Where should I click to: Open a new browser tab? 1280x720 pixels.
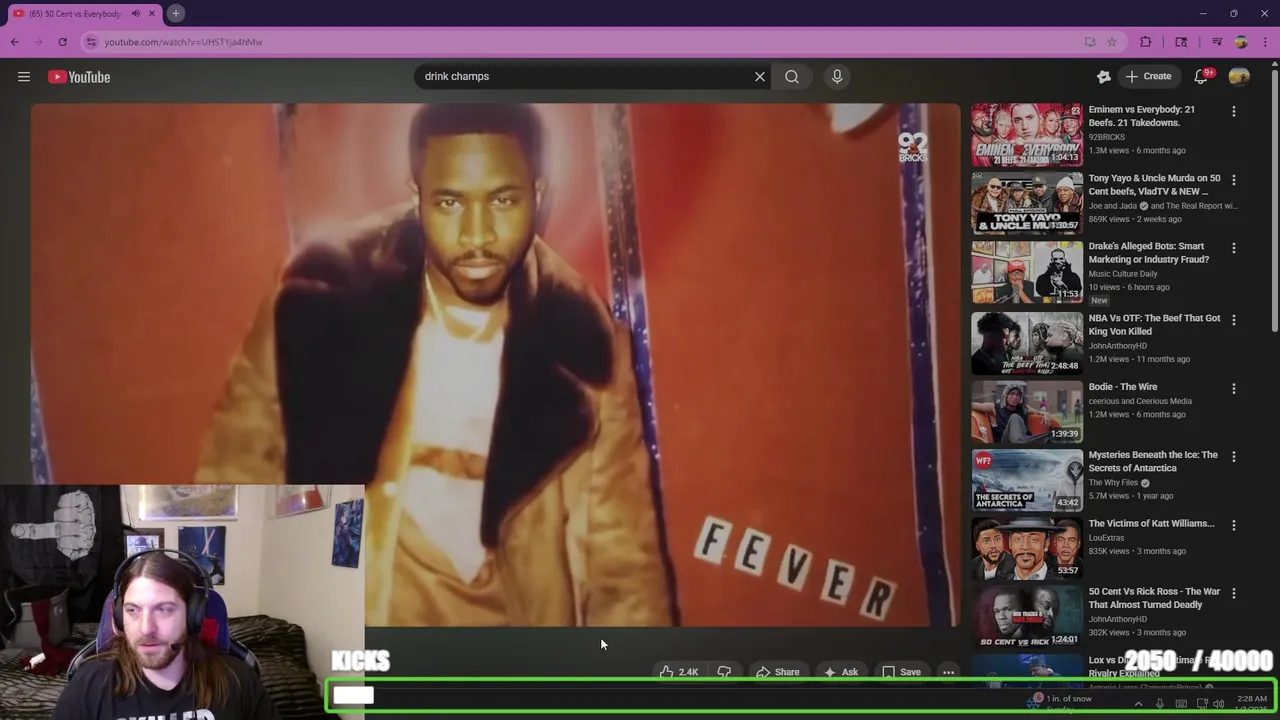pos(175,13)
